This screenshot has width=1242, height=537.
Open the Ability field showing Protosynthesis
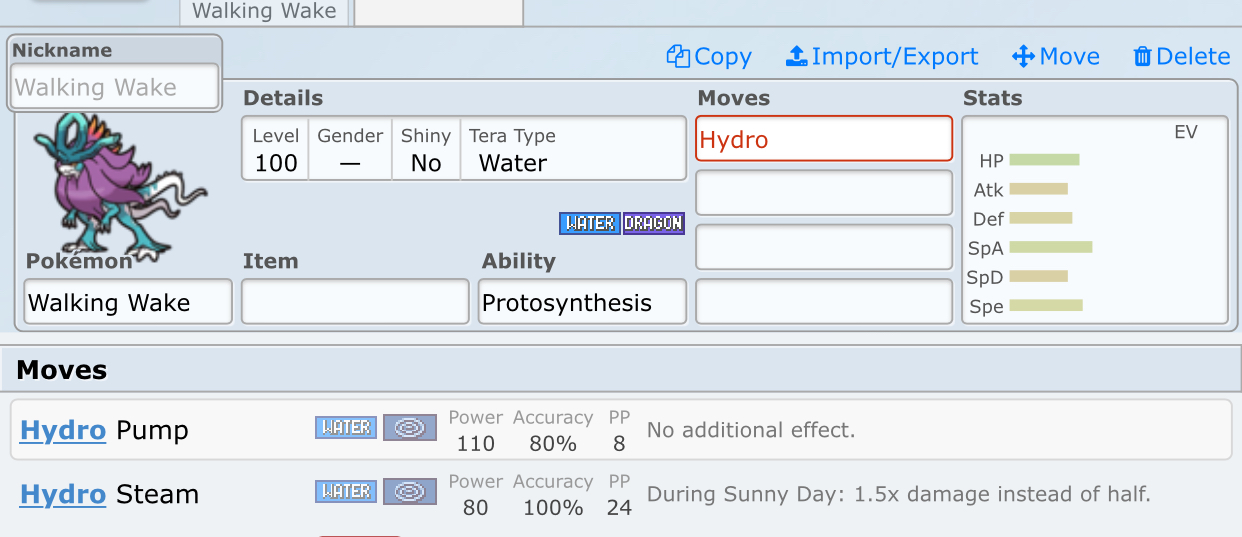[583, 302]
